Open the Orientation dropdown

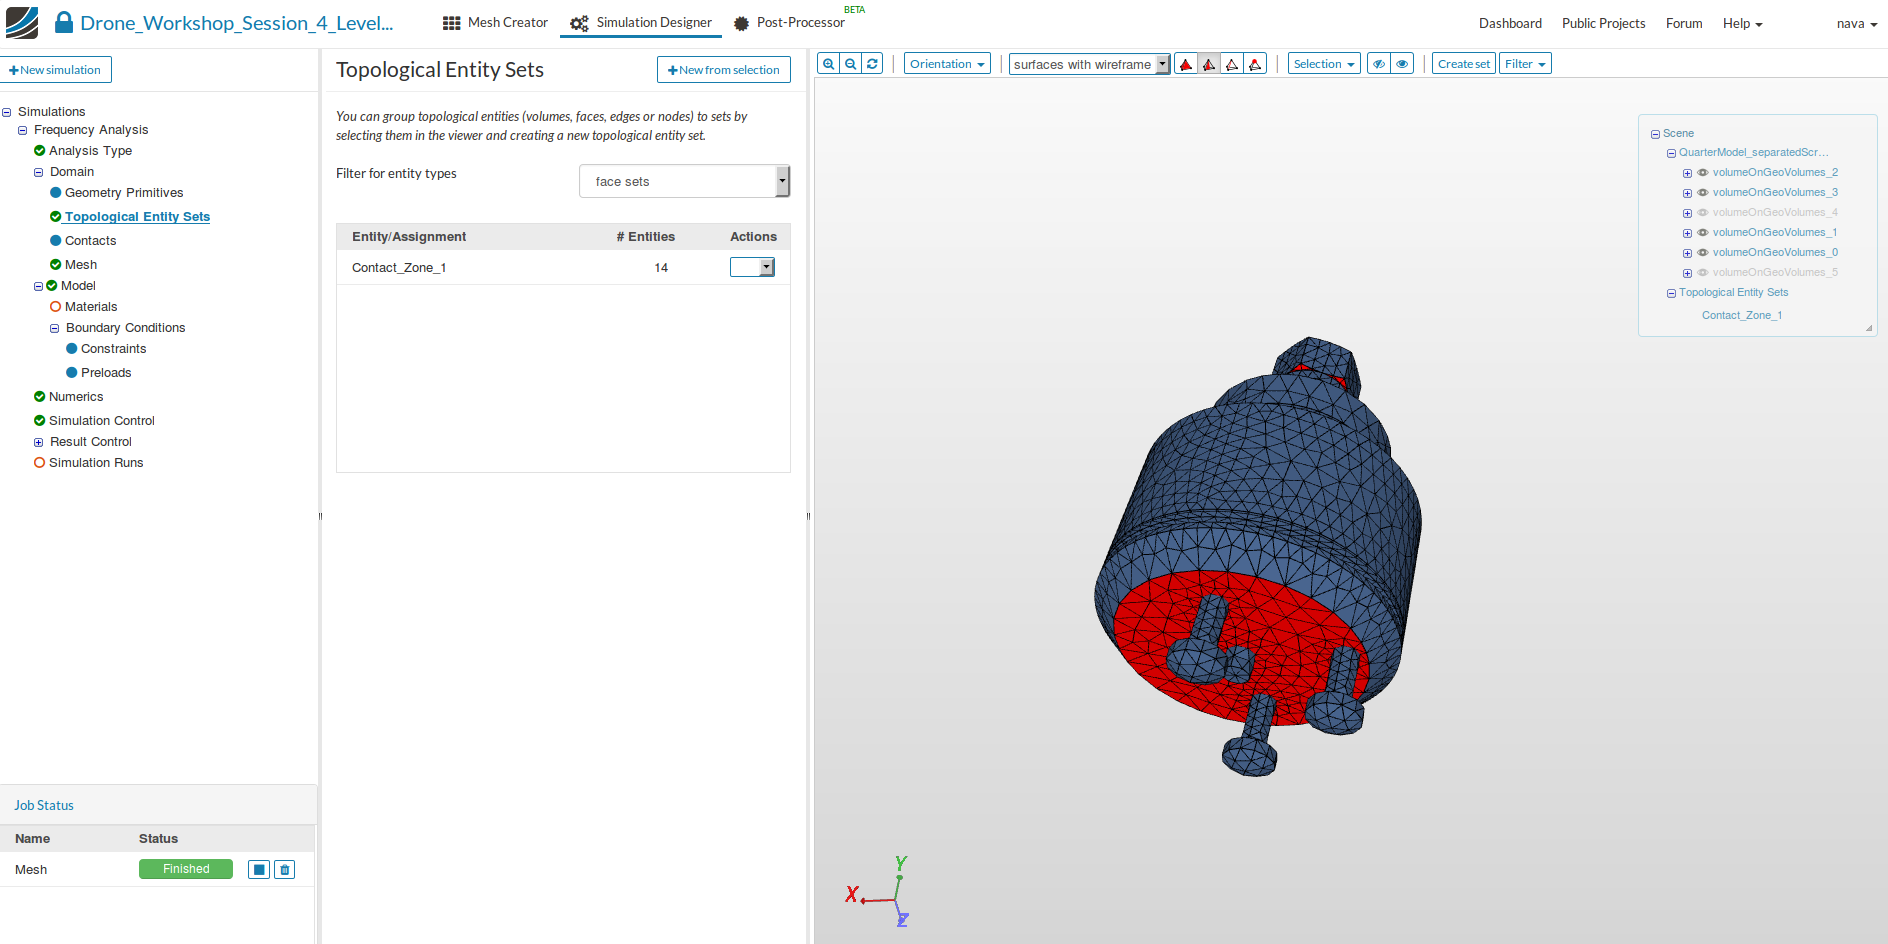[946, 64]
